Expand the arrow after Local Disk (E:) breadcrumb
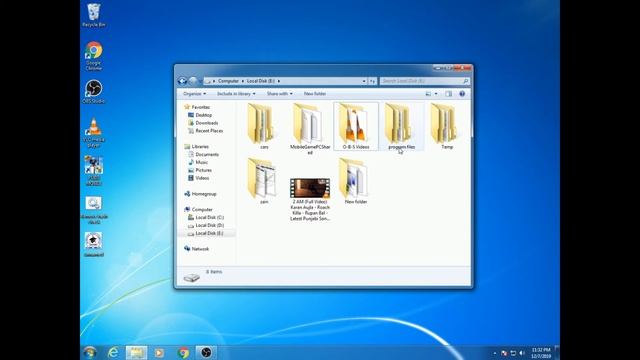 279,81
